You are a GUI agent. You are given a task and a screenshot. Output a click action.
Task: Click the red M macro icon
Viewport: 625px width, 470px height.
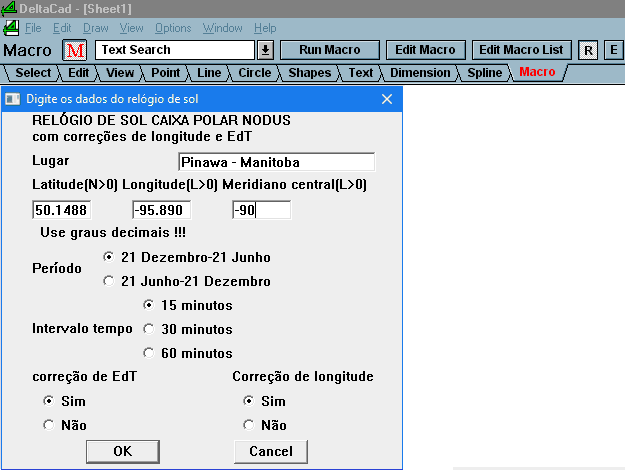coord(75,50)
